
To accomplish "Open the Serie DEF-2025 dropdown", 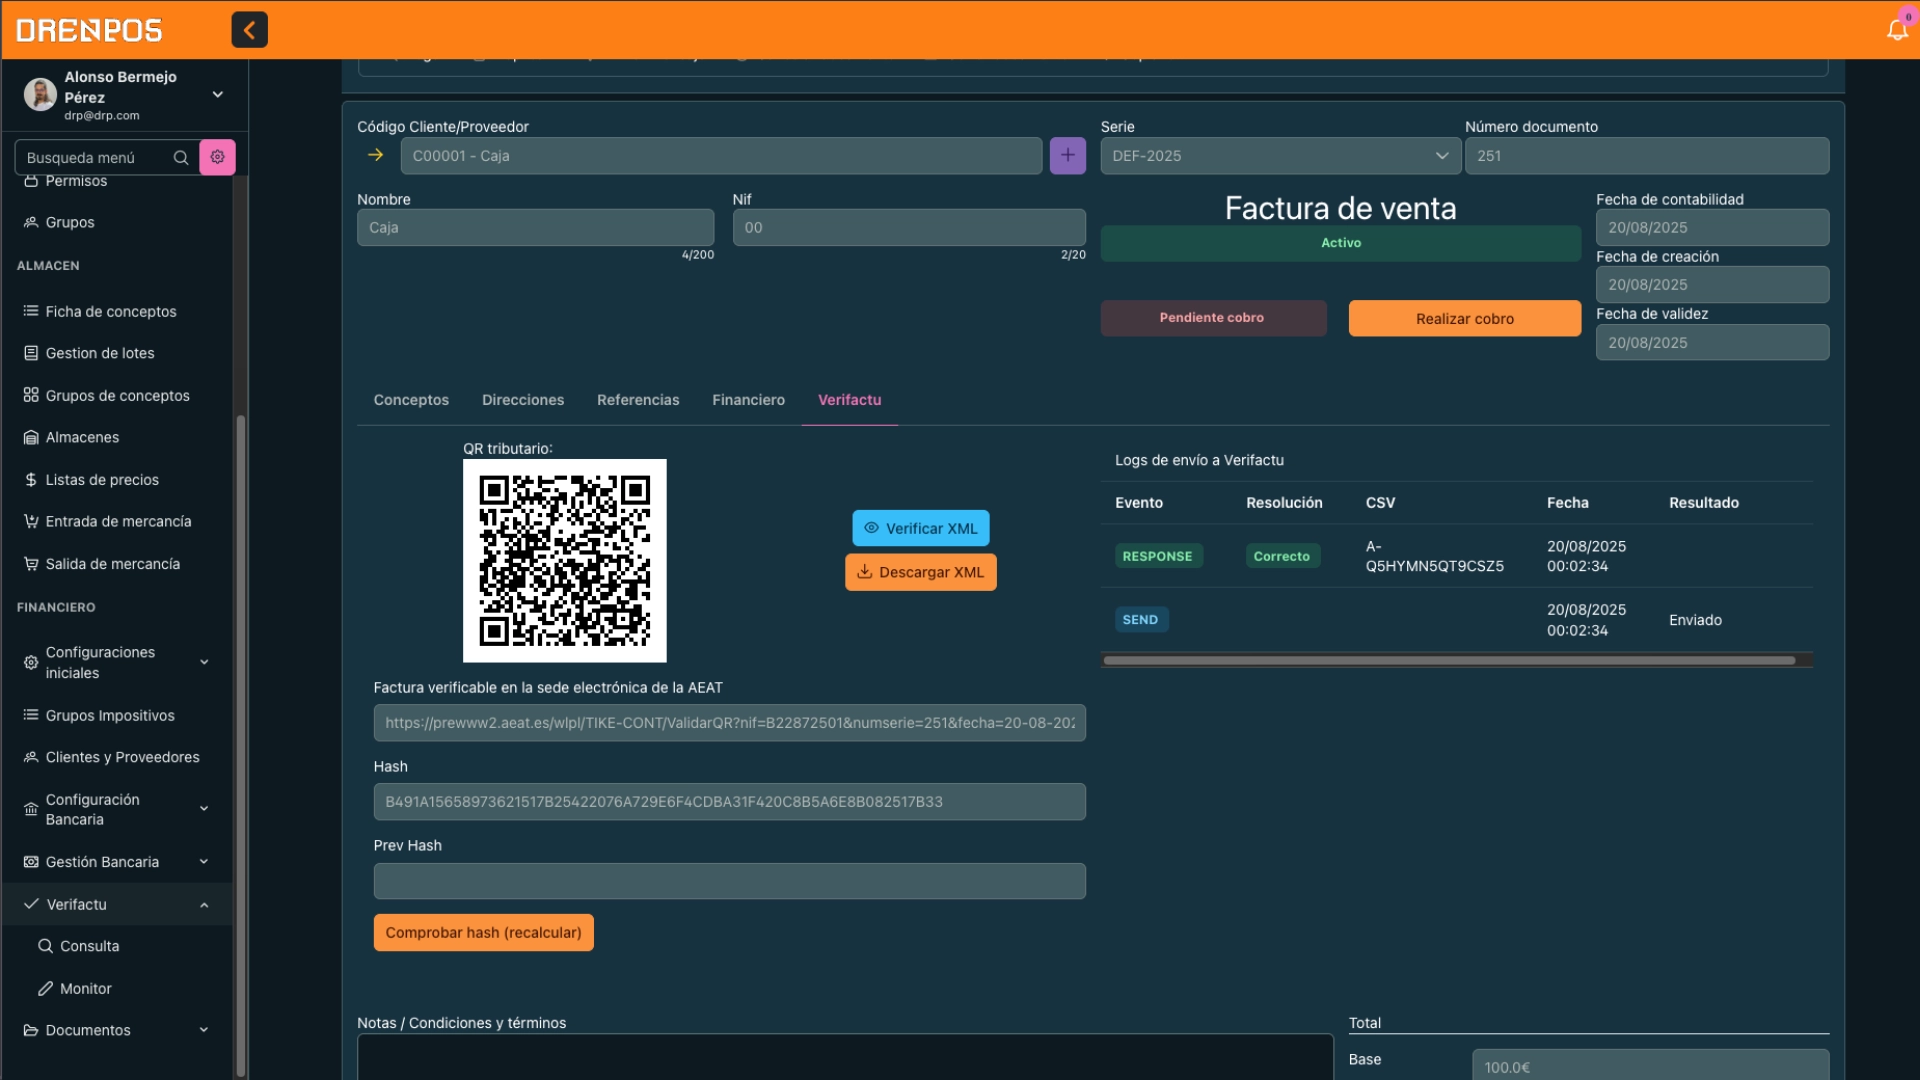I will [1280, 156].
